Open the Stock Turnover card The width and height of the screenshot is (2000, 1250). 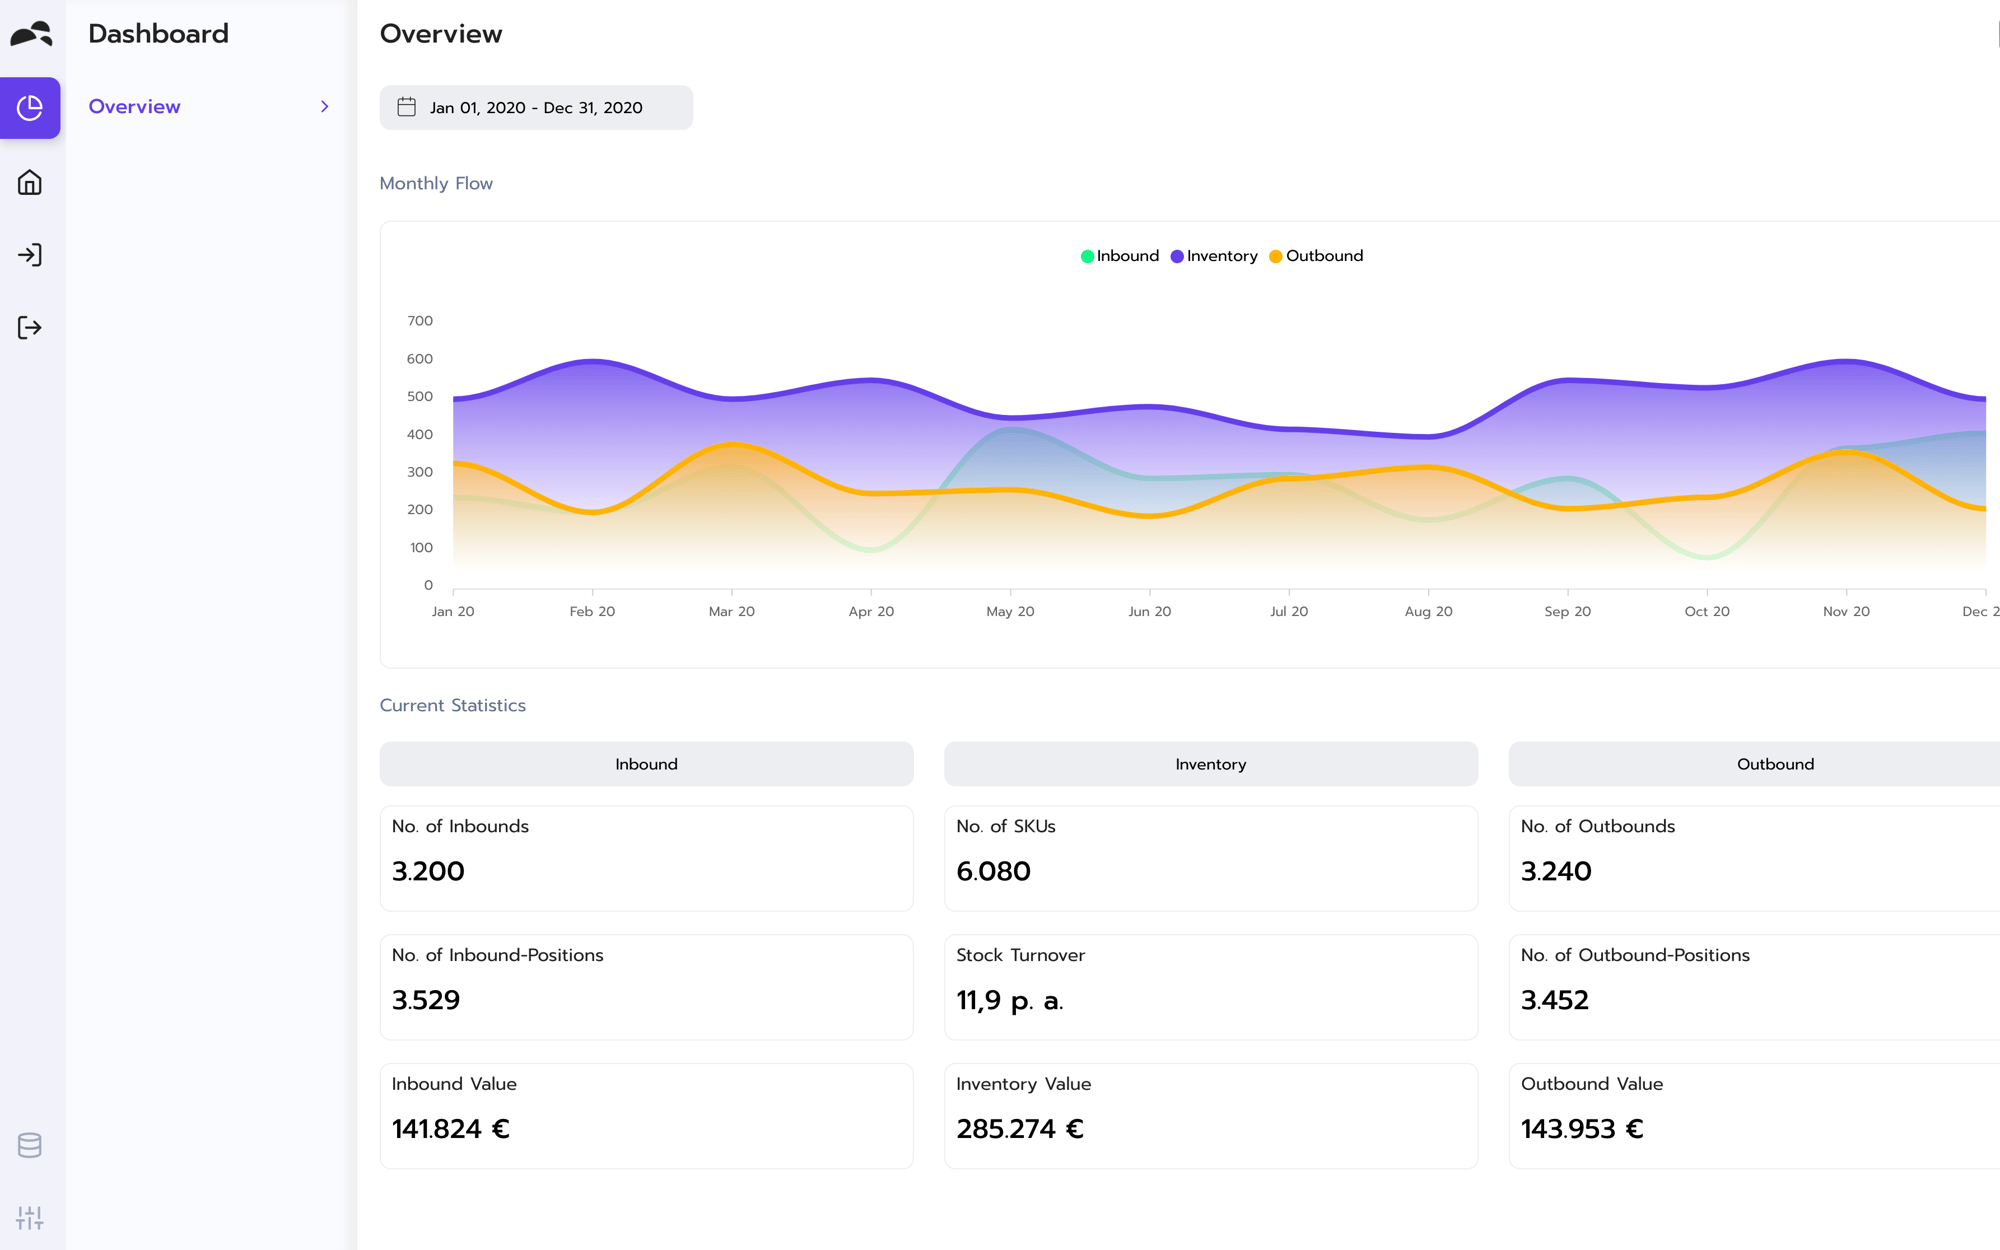click(1211, 987)
